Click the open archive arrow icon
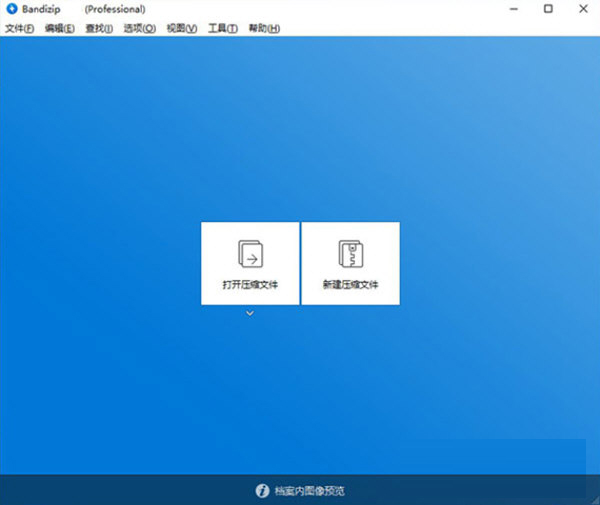Screen dimensions: 600x505 point(249,253)
